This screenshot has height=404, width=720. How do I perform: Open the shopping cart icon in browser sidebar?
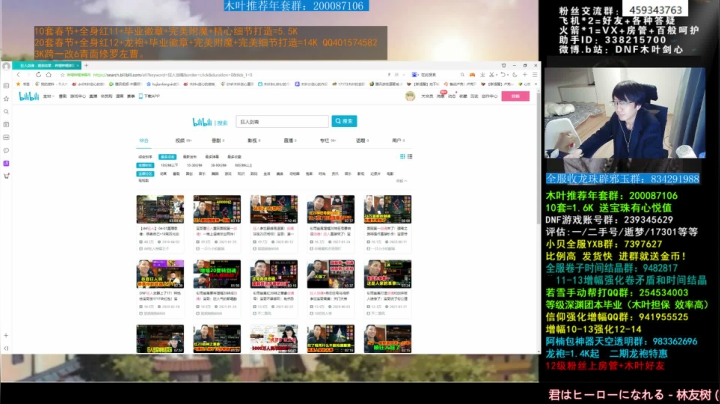click(6, 176)
